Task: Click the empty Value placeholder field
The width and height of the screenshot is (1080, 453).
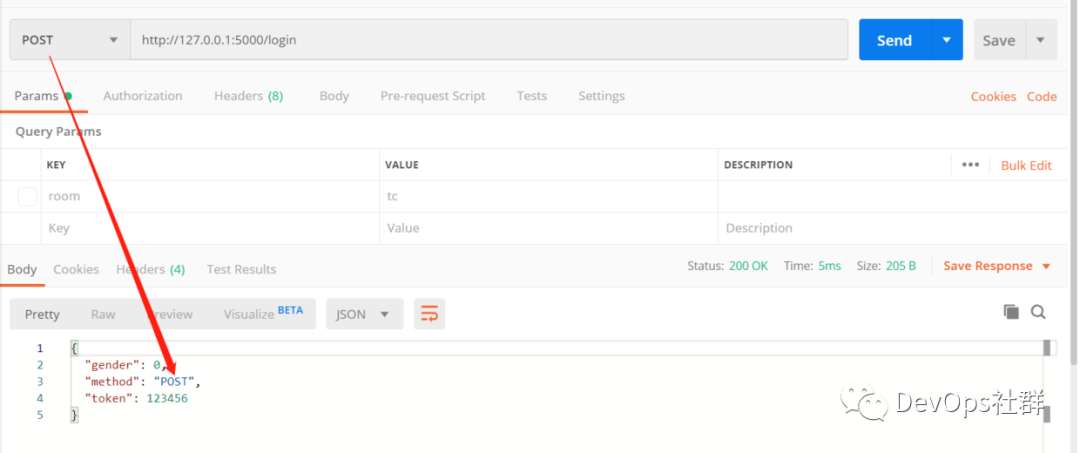Action: [x=548, y=228]
